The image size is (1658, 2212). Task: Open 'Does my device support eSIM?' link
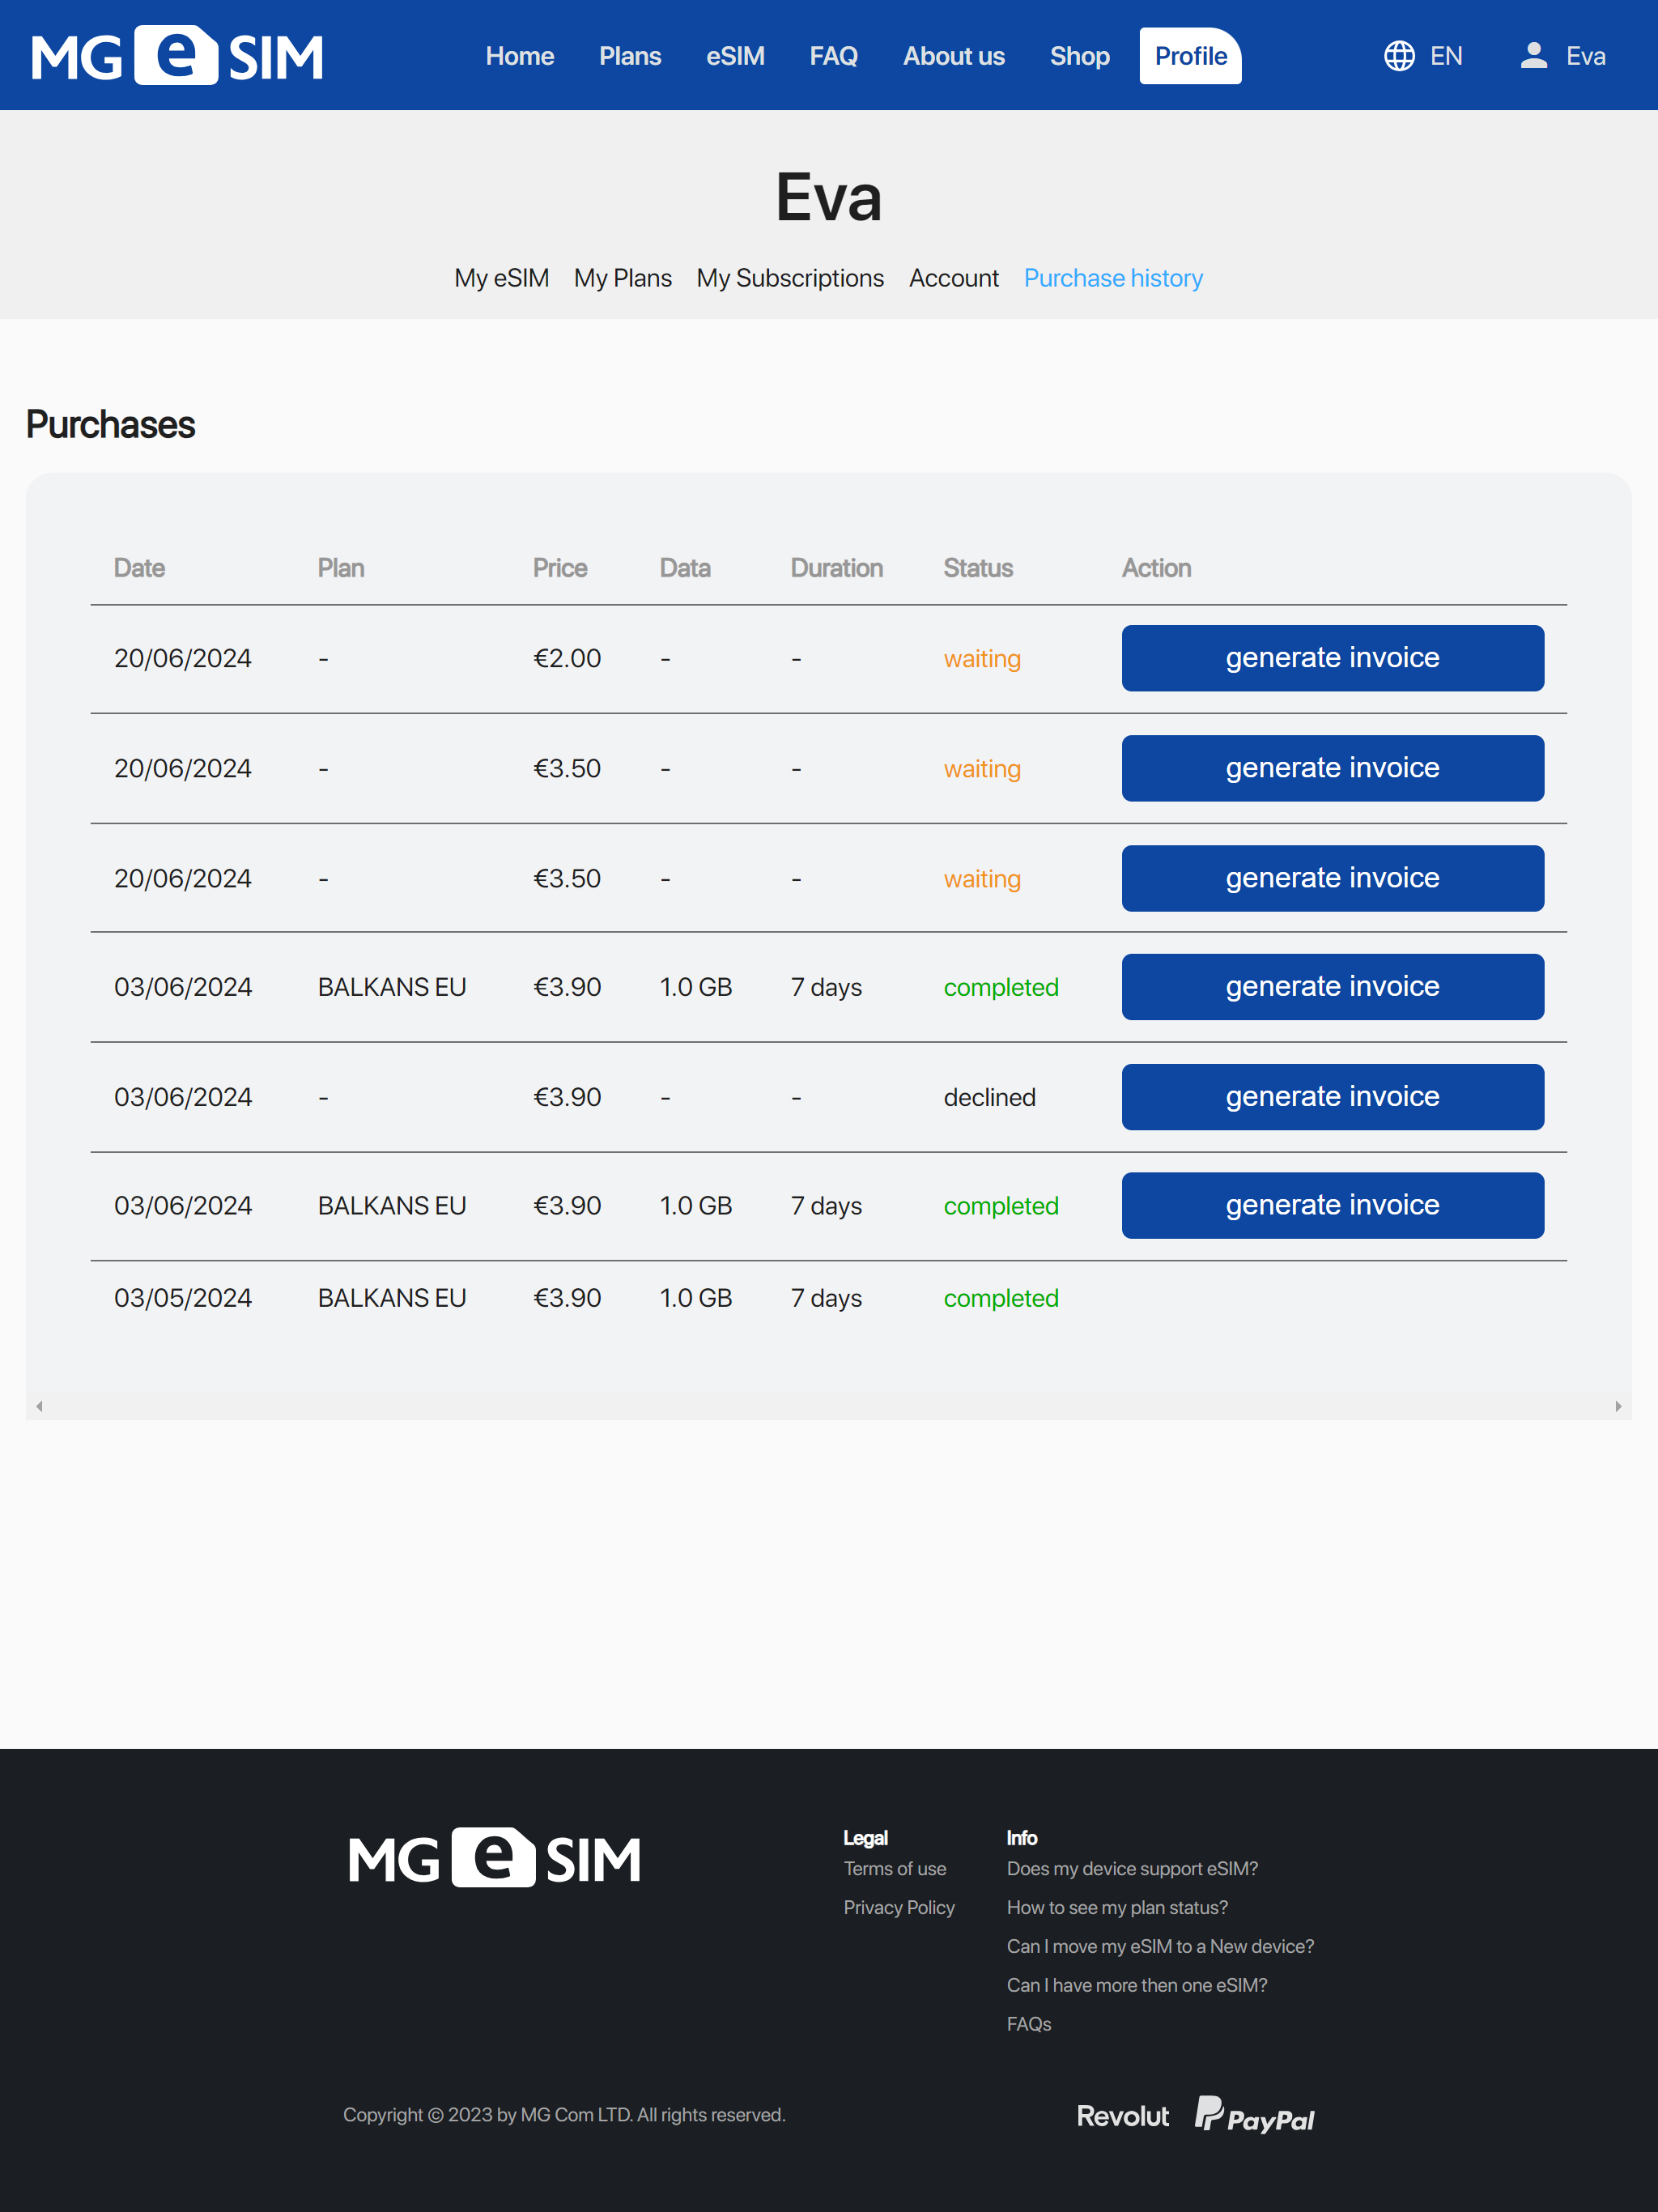pyautogui.click(x=1132, y=1868)
